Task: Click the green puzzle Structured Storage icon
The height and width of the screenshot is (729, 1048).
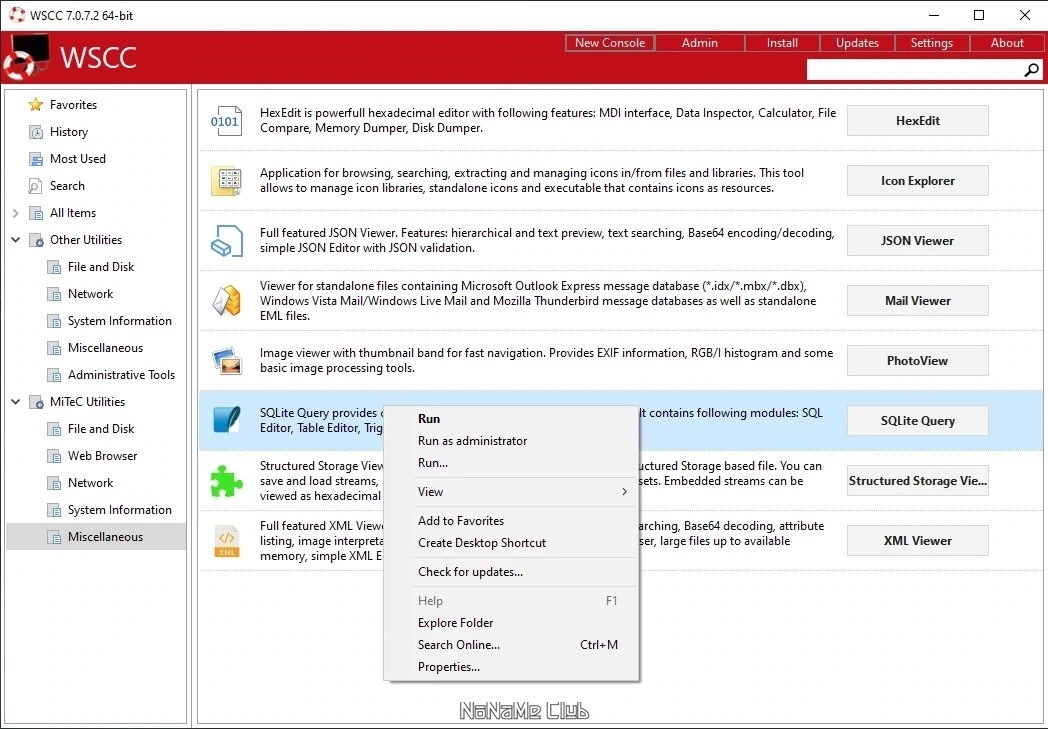Action: tap(227, 481)
